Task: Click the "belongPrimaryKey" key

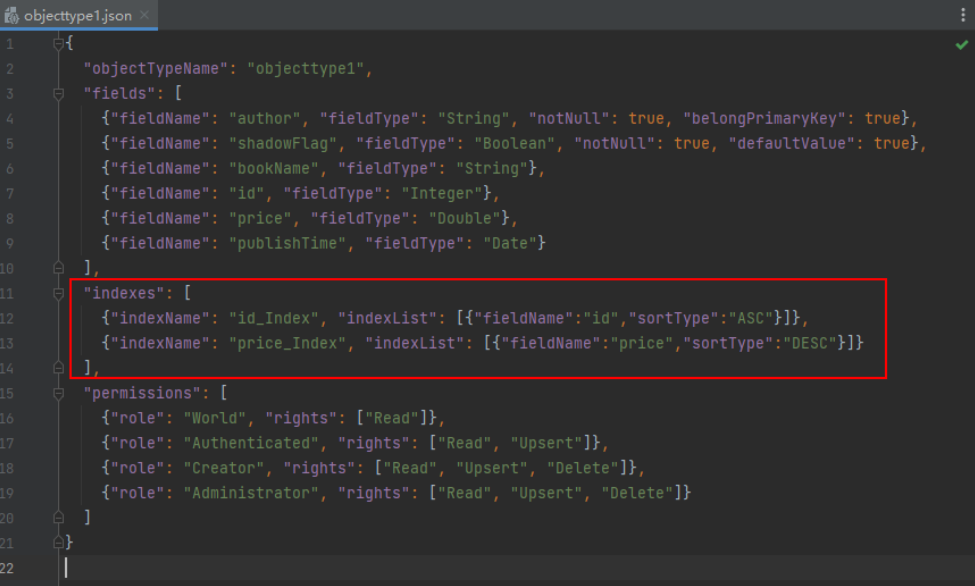Action: pyautogui.click(x=764, y=118)
